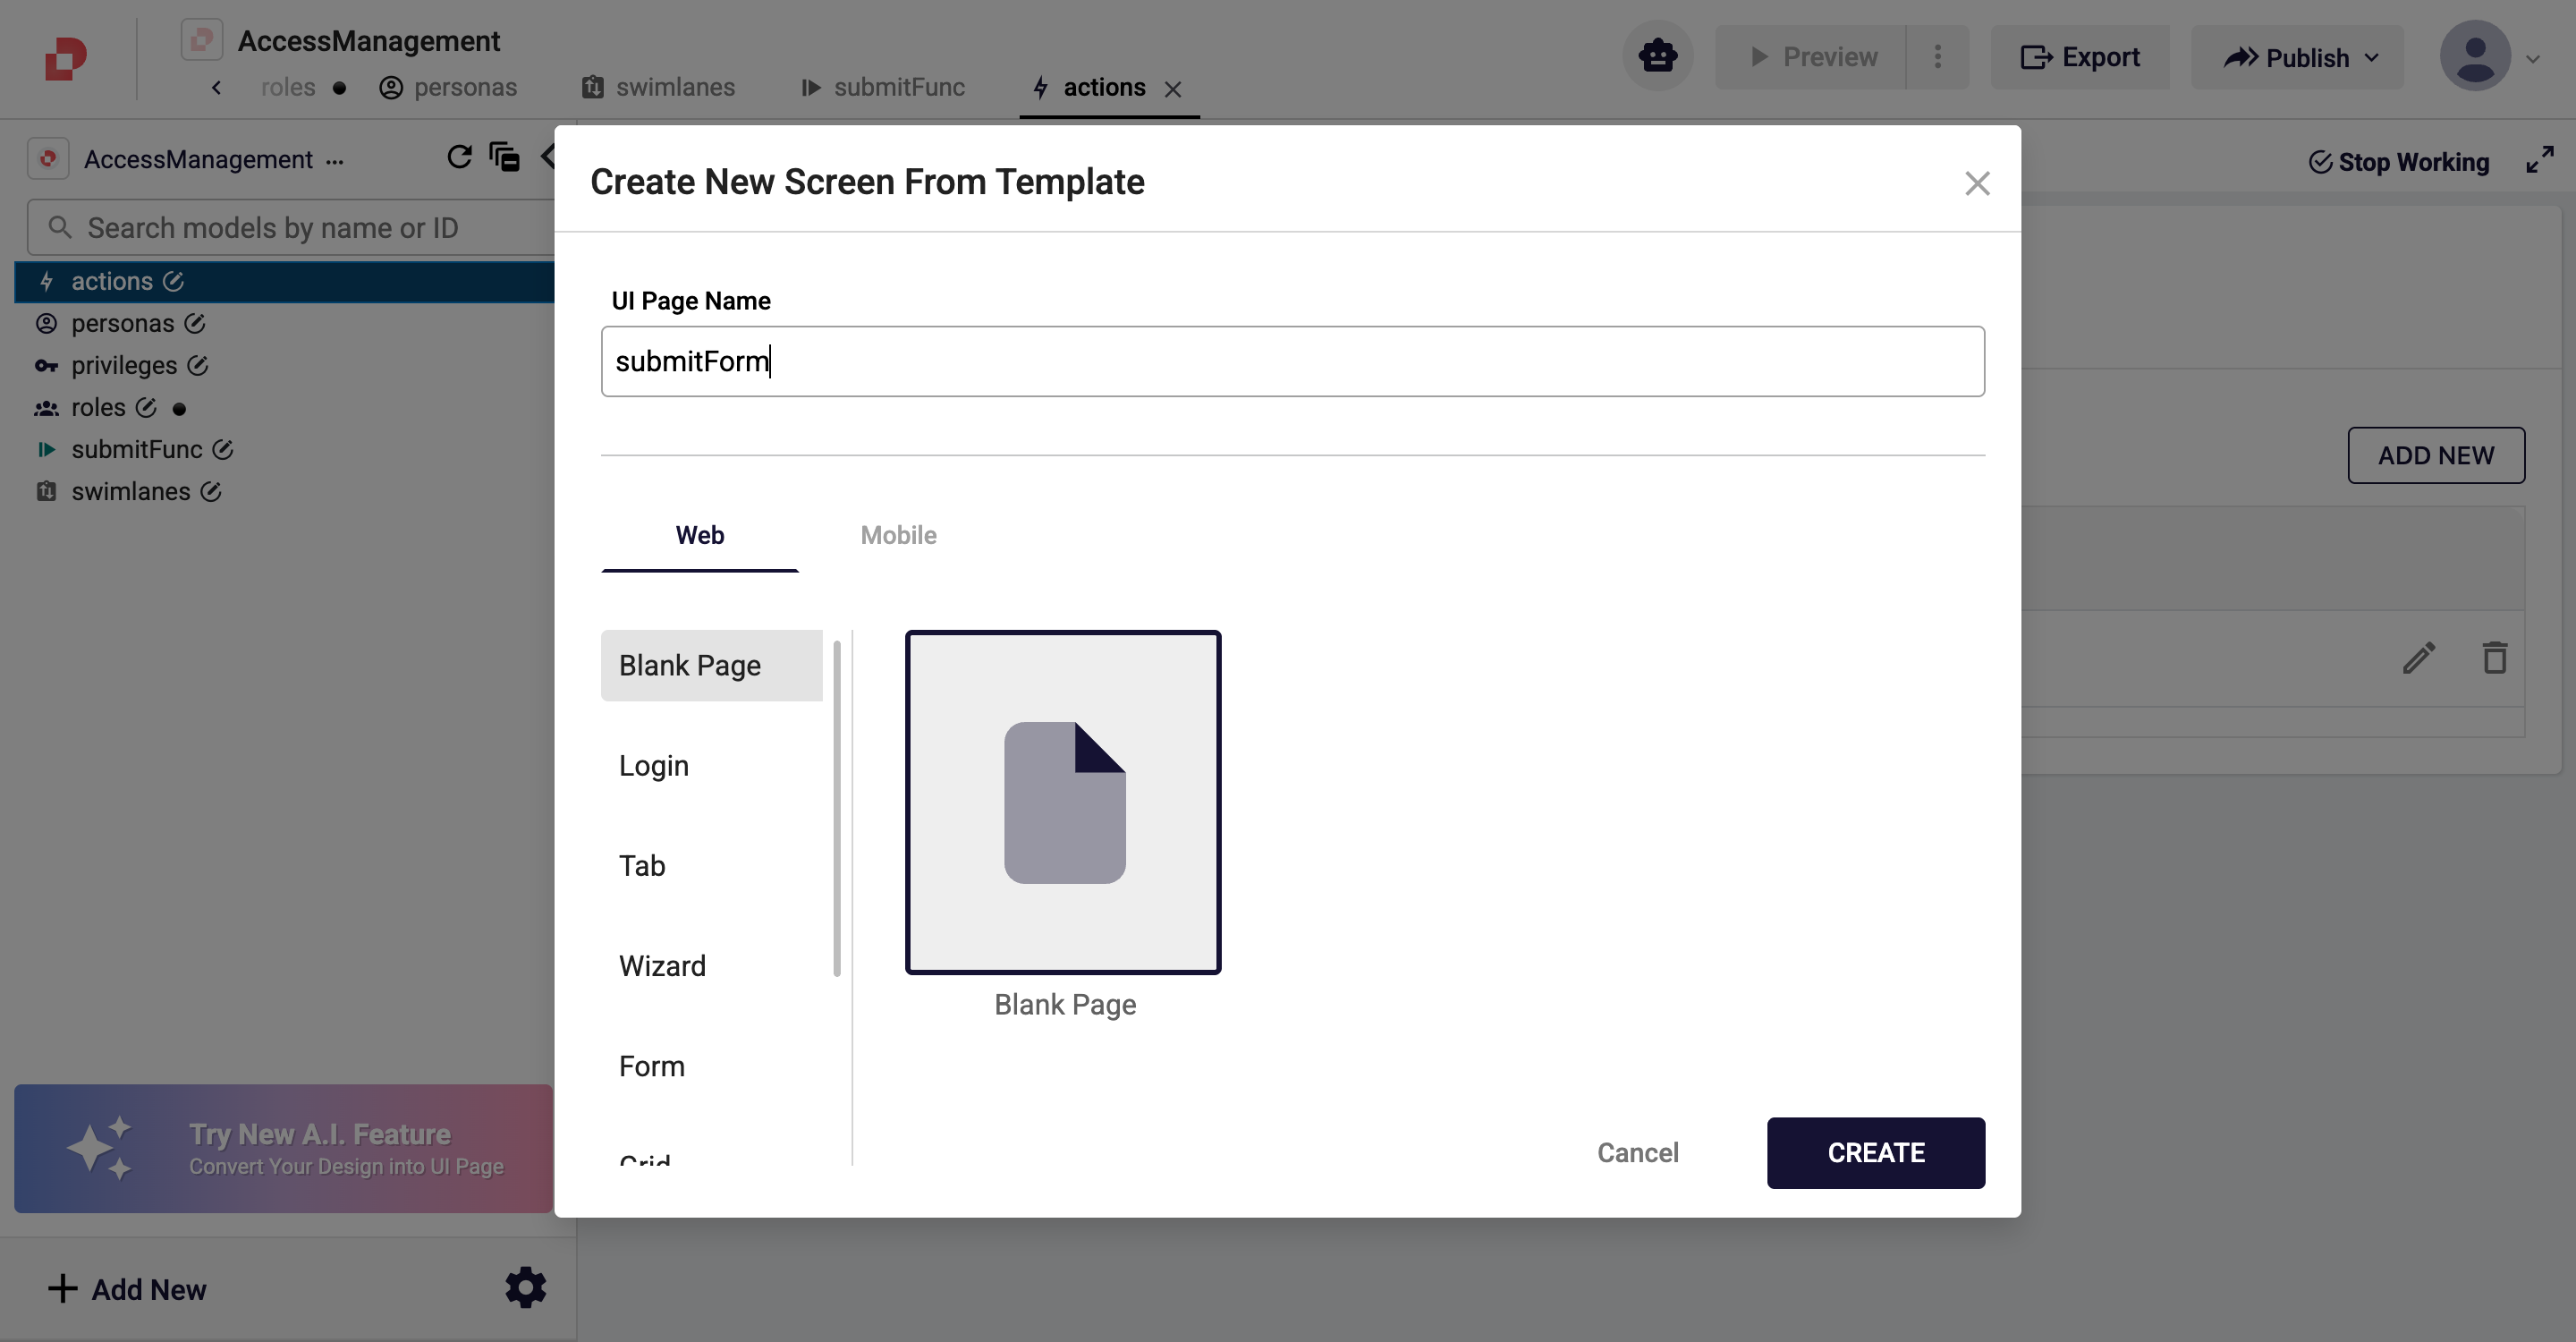Select privileges in the model tree
This screenshot has height=1342, width=2576.
click(x=124, y=365)
